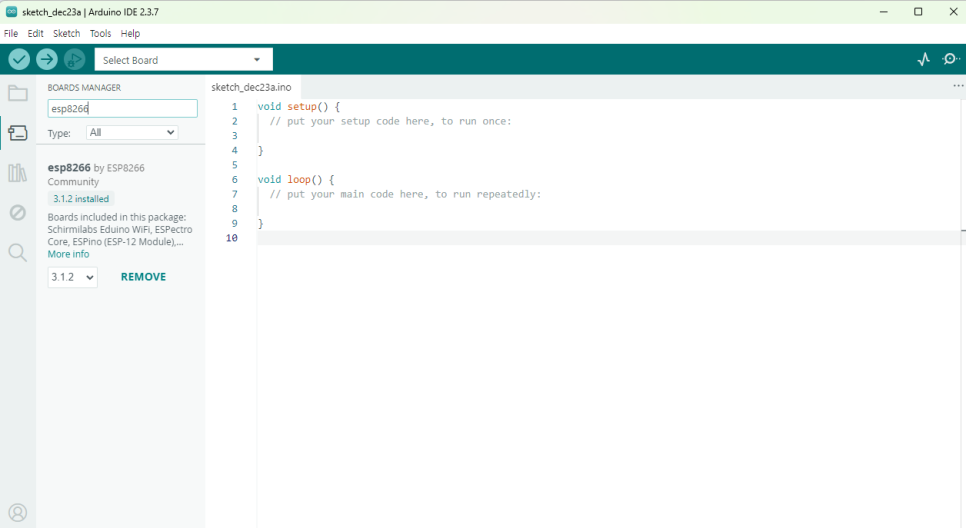The height and width of the screenshot is (528, 966).
Task: Click line number 1 in gutter
Action: (234, 107)
